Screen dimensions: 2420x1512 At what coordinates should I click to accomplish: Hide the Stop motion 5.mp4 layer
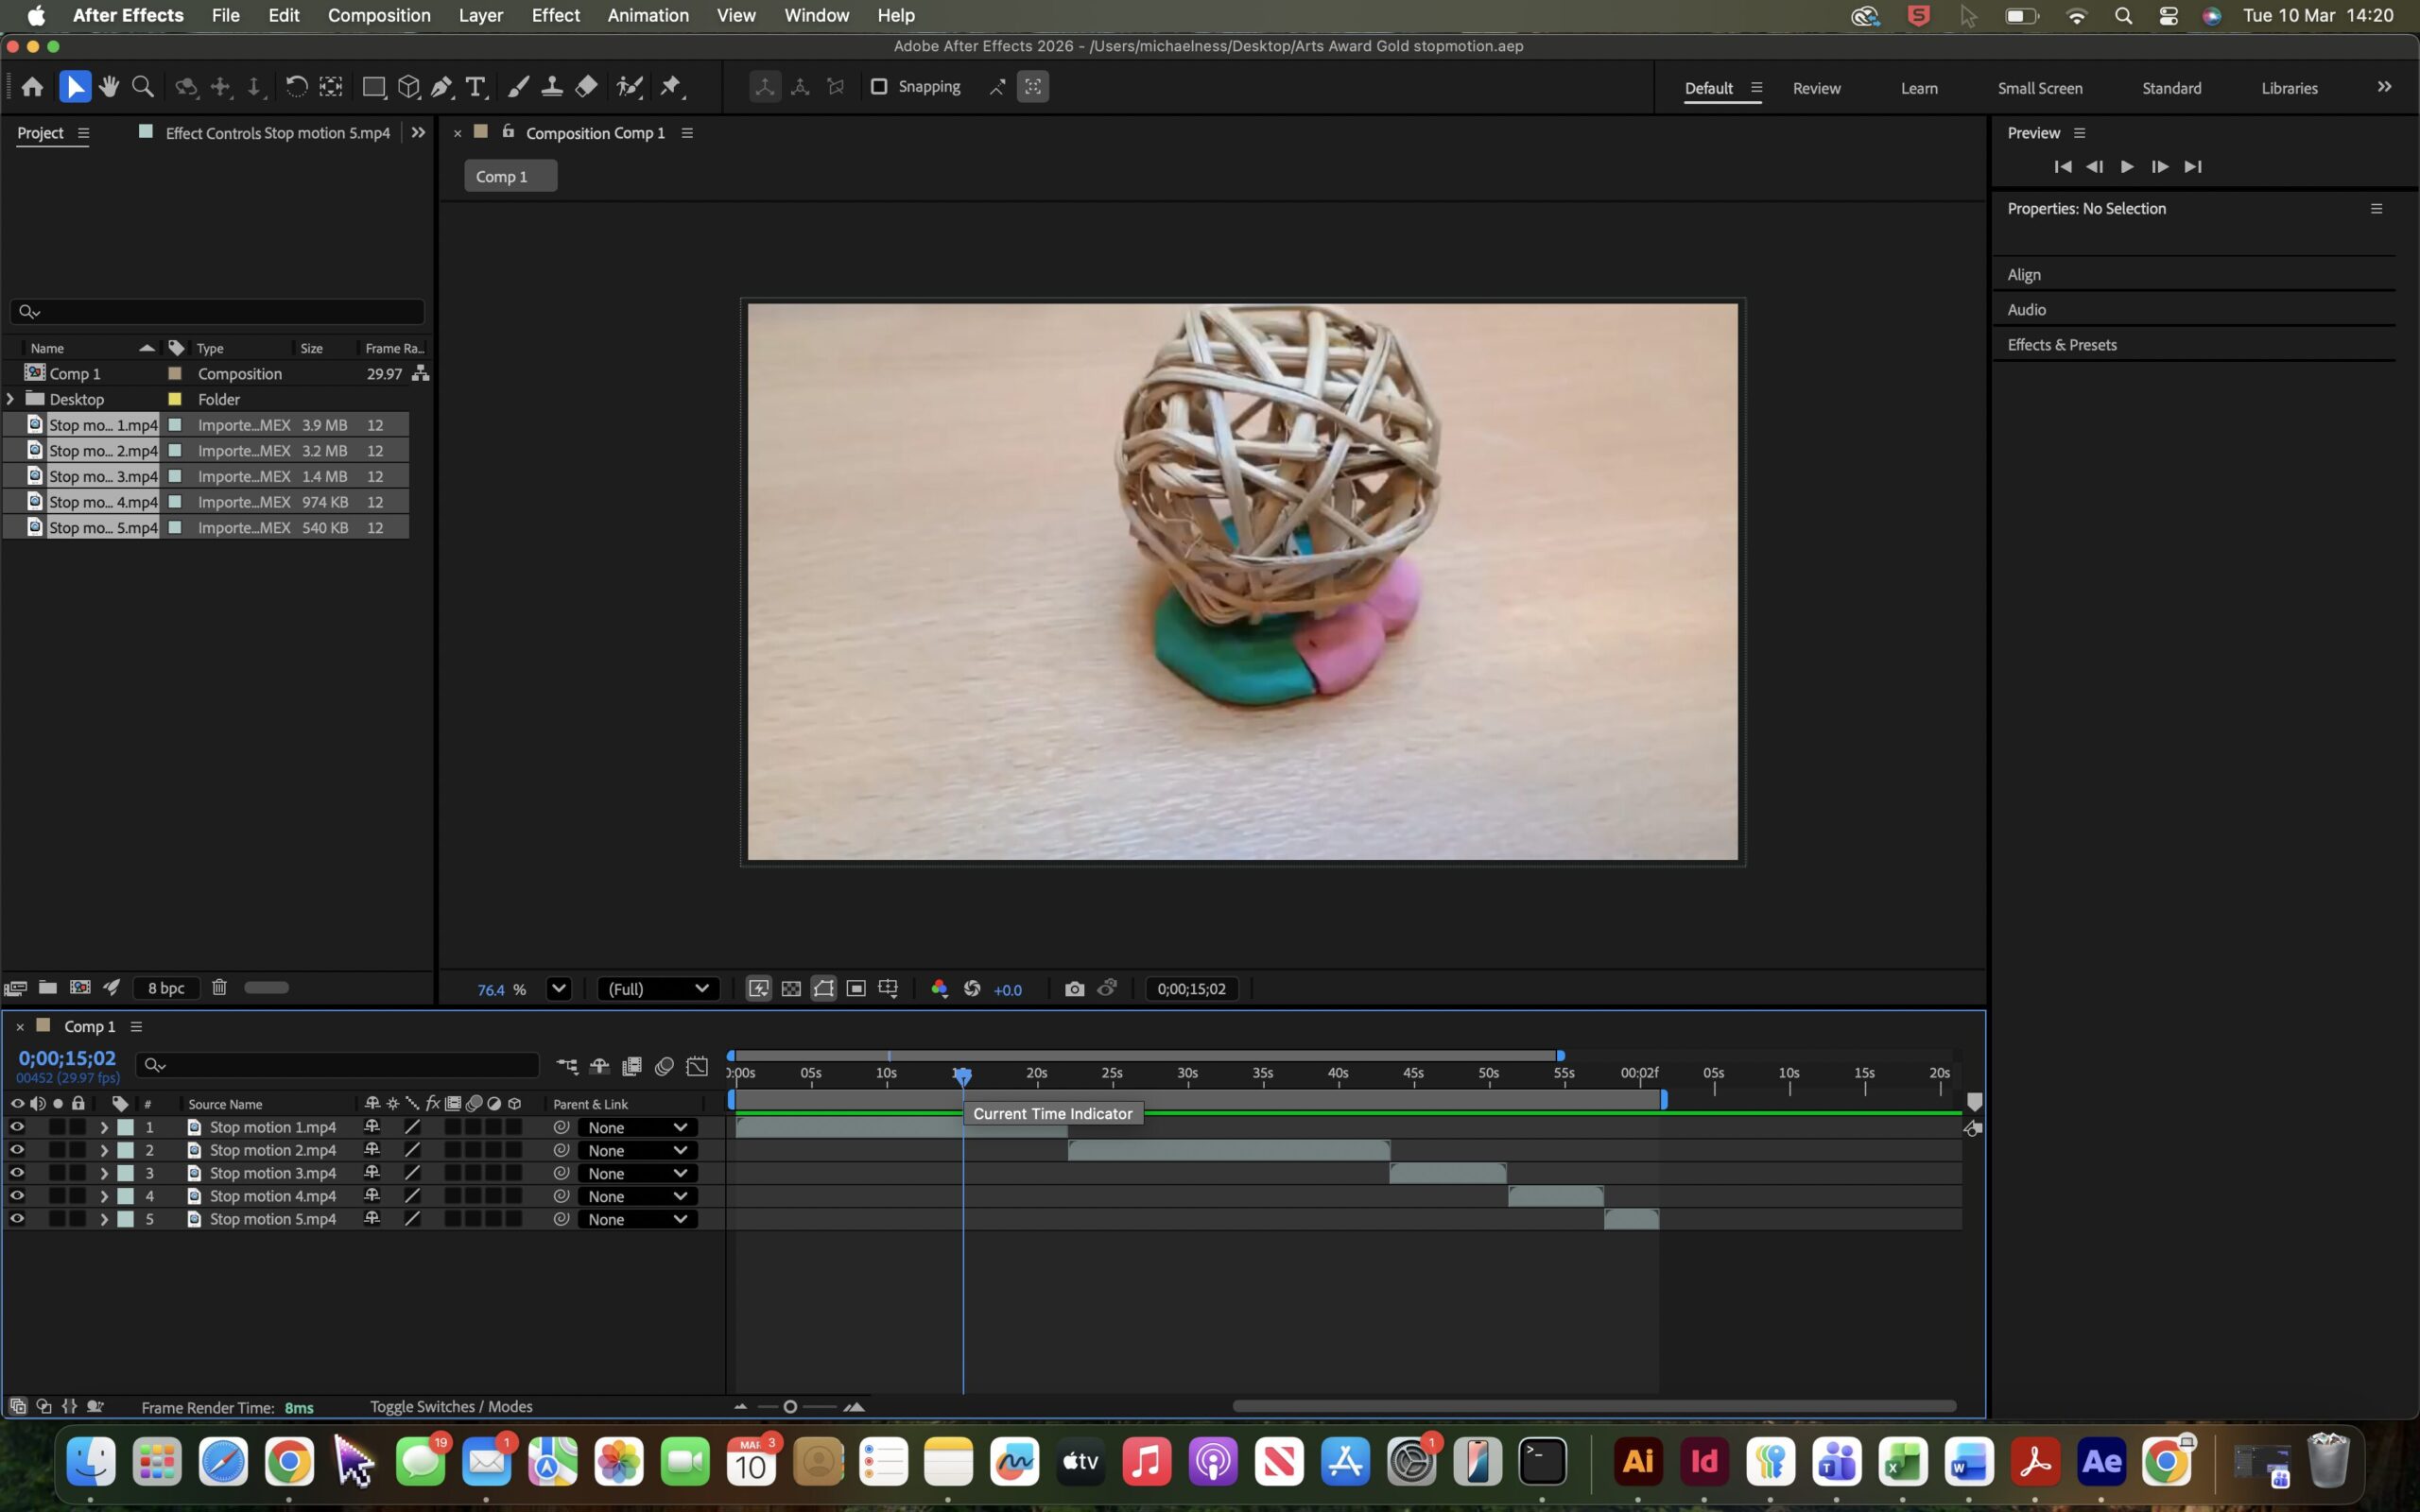pyautogui.click(x=17, y=1219)
